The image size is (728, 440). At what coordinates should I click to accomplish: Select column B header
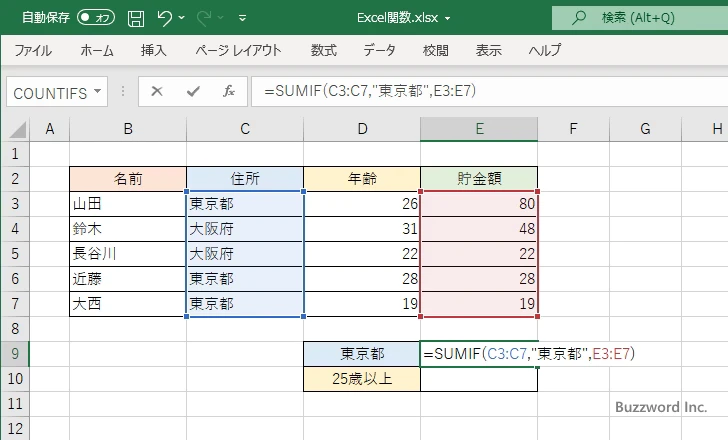(128, 129)
